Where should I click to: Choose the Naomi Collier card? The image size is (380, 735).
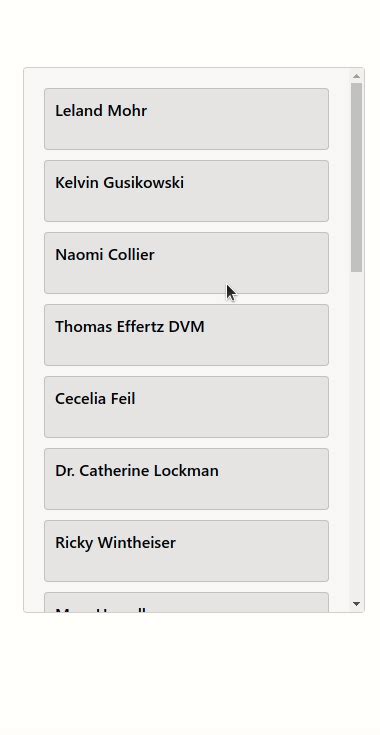tap(186, 263)
